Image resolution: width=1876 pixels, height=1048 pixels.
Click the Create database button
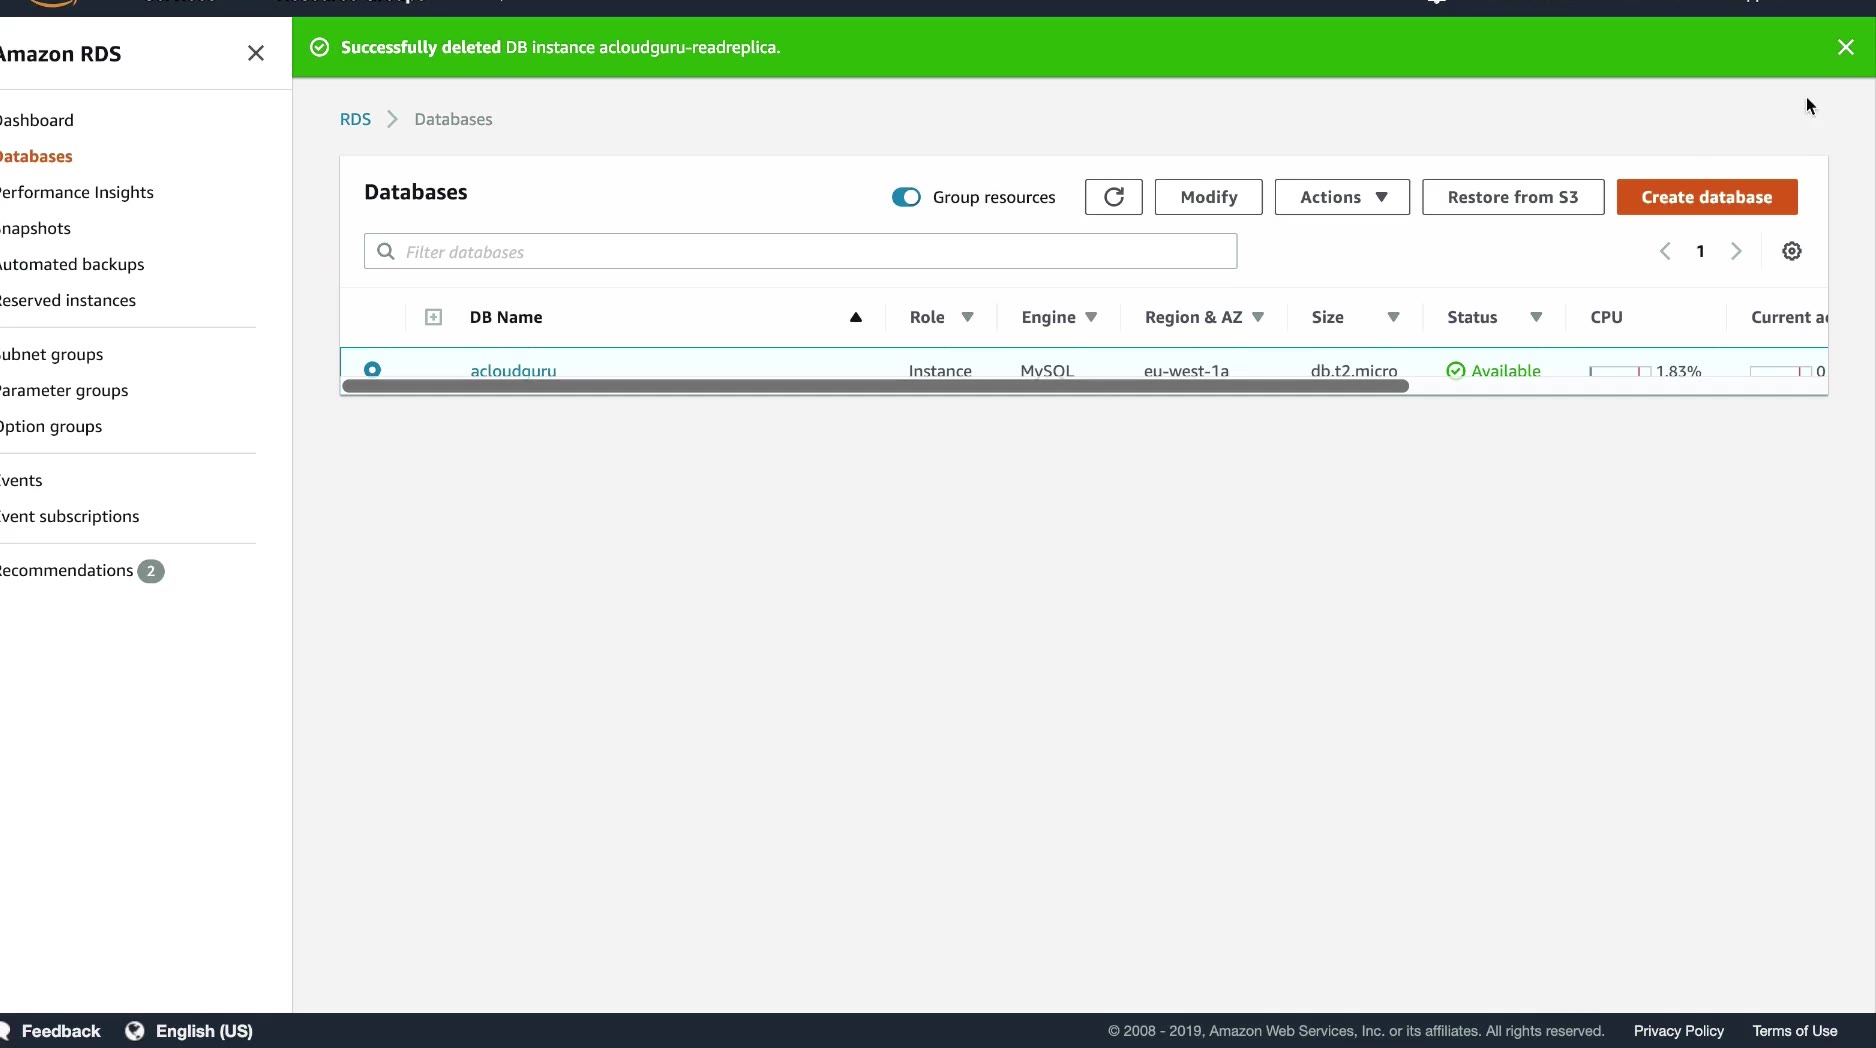(x=1707, y=197)
